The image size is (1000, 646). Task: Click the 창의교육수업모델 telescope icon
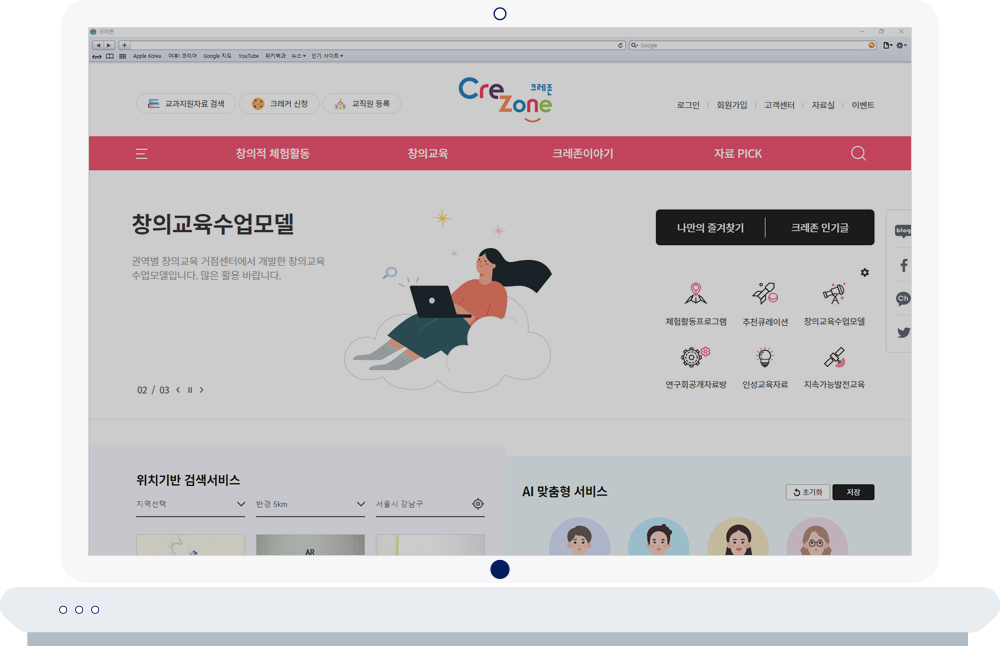click(834, 294)
